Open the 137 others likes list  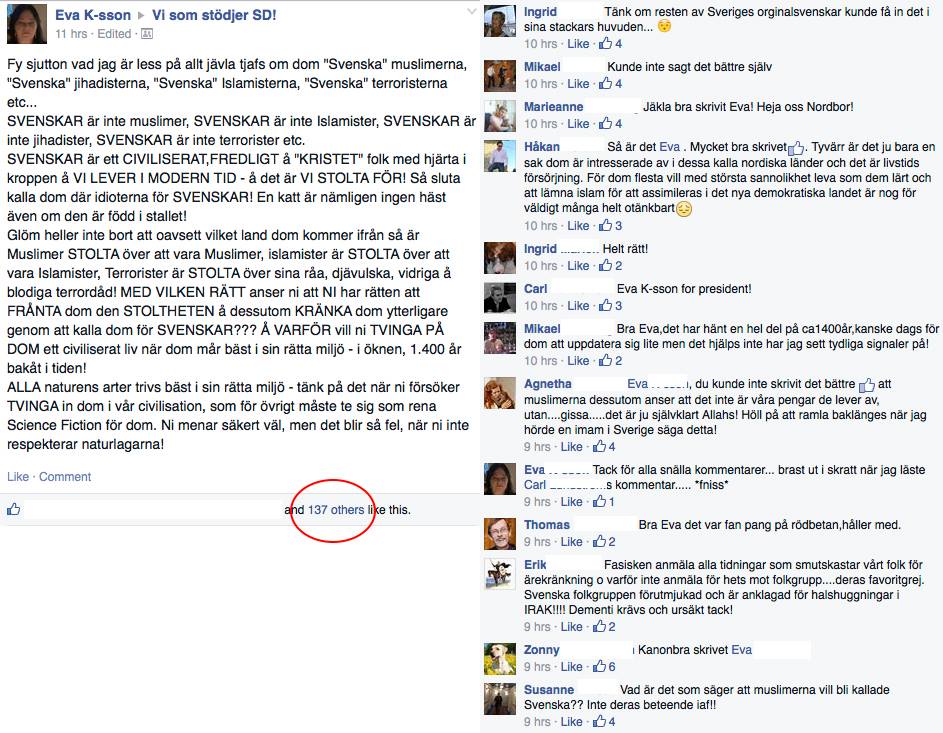point(336,510)
